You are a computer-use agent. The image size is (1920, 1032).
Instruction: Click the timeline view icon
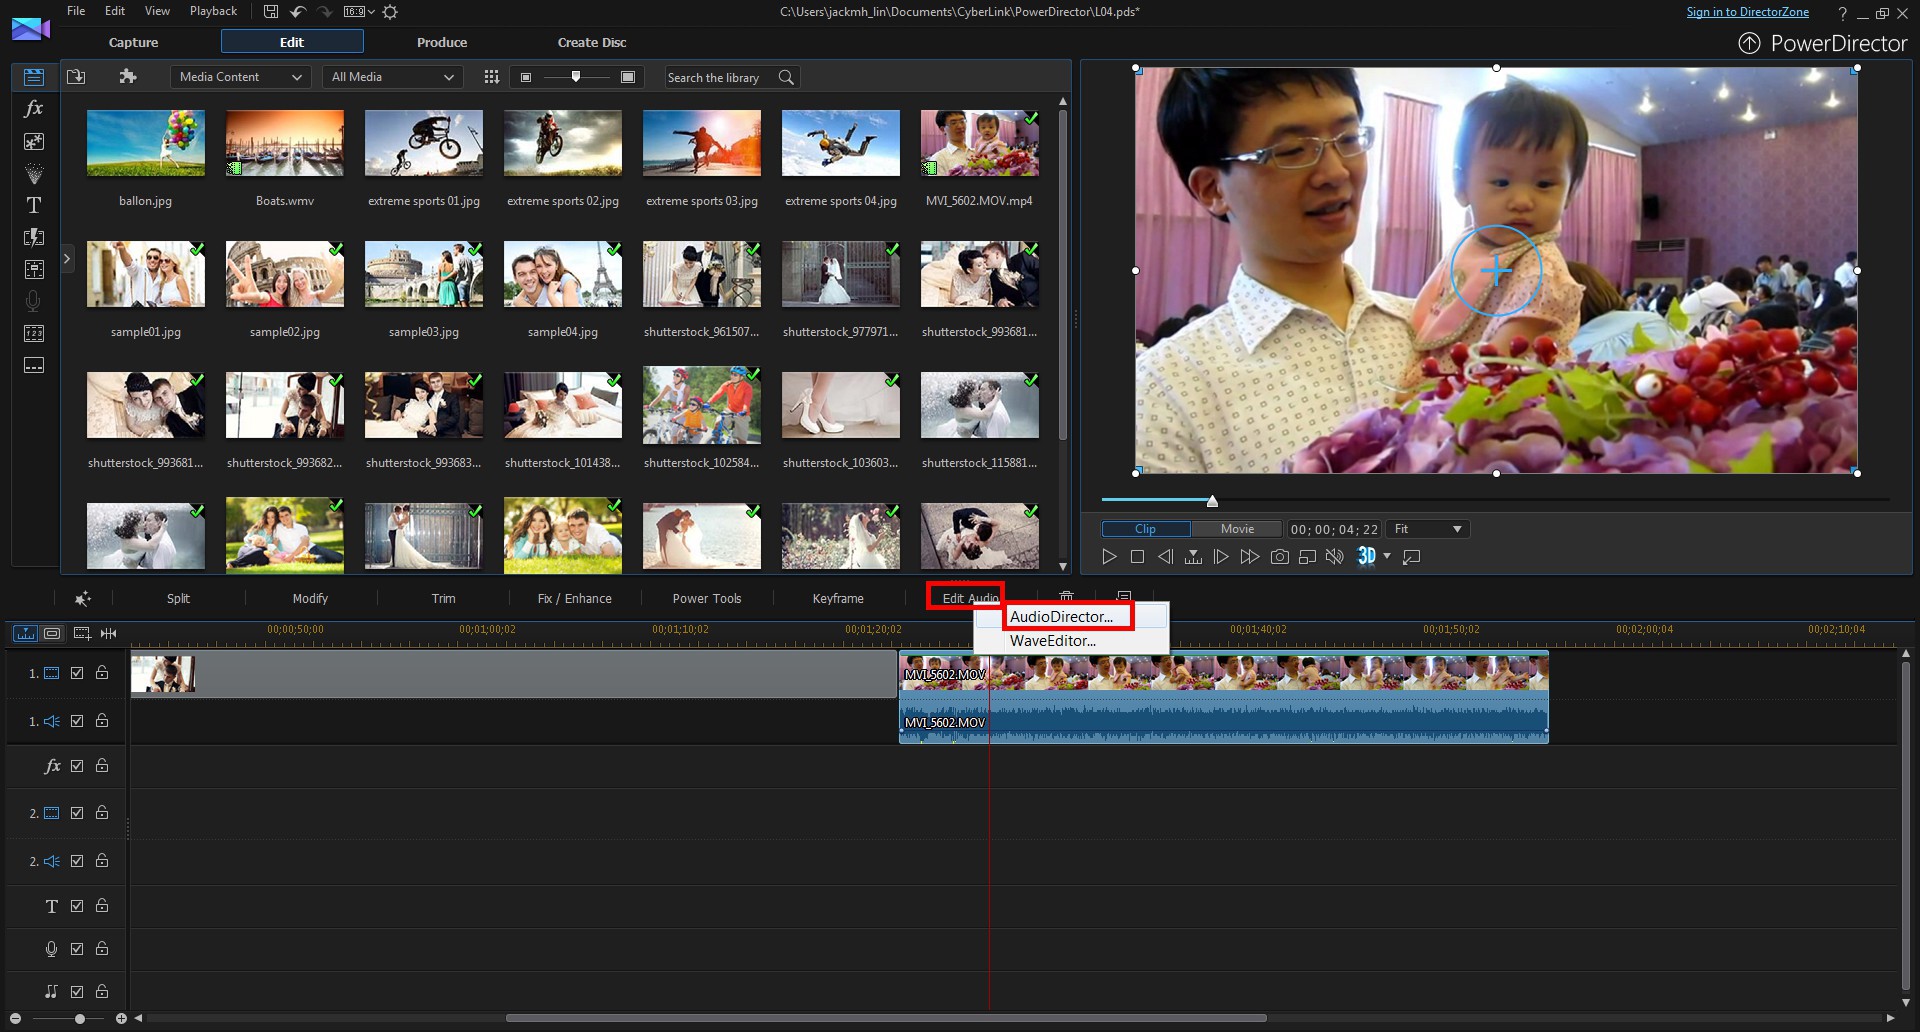pyautogui.click(x=25, y=633)
